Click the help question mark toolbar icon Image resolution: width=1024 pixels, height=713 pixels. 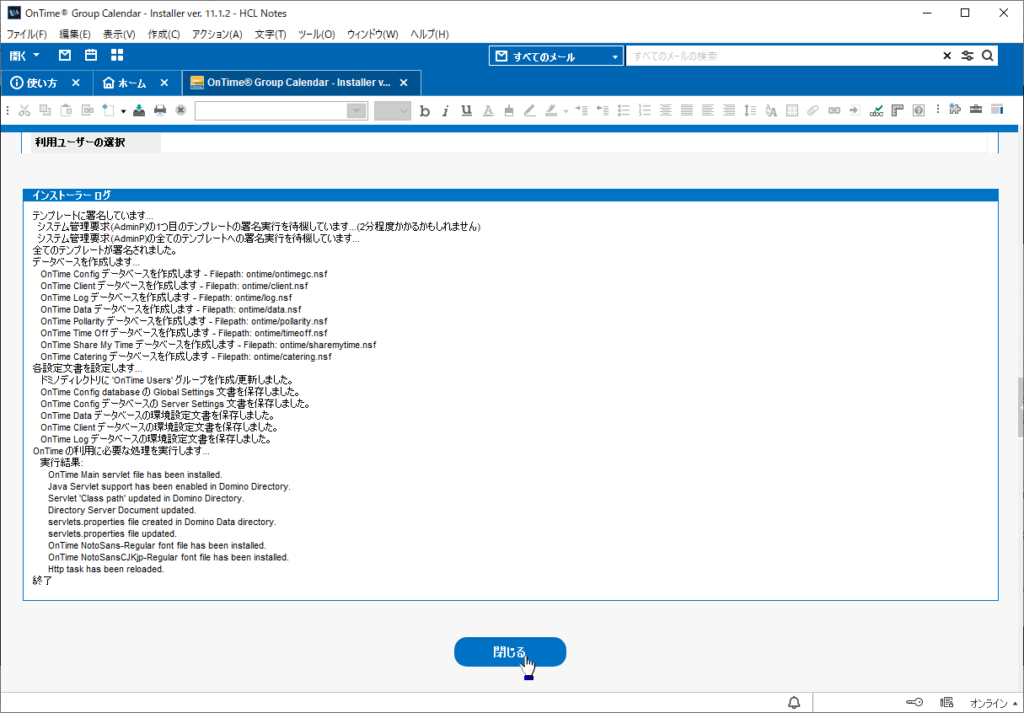click(x=919, y=110)
